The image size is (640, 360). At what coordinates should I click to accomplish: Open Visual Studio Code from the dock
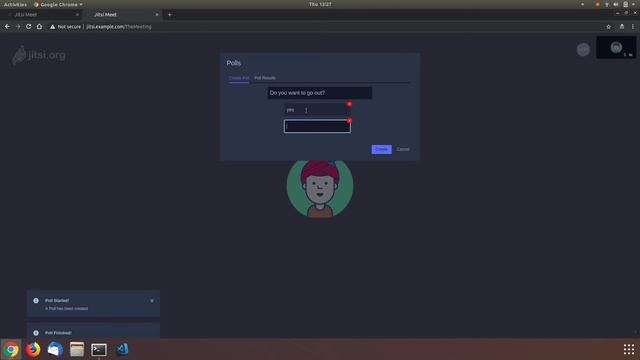pos(122,349)
